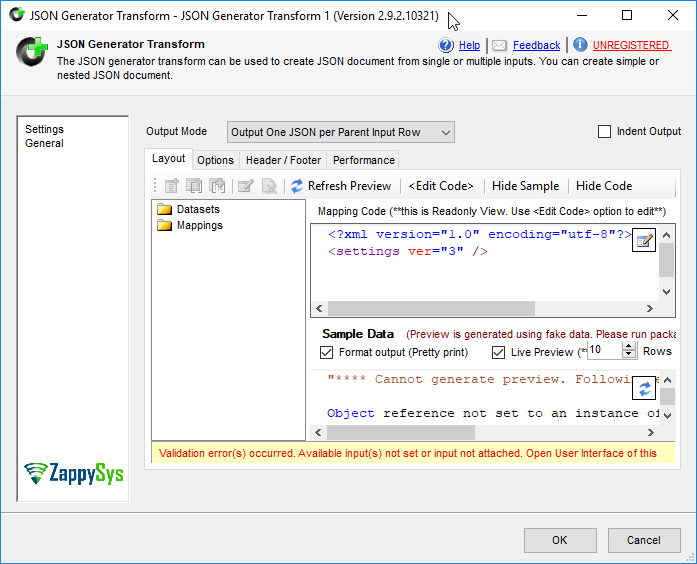Screen dimensions: 697x564
Task: Uncheck Format output (Pretty print)
Action: (326, 352)
